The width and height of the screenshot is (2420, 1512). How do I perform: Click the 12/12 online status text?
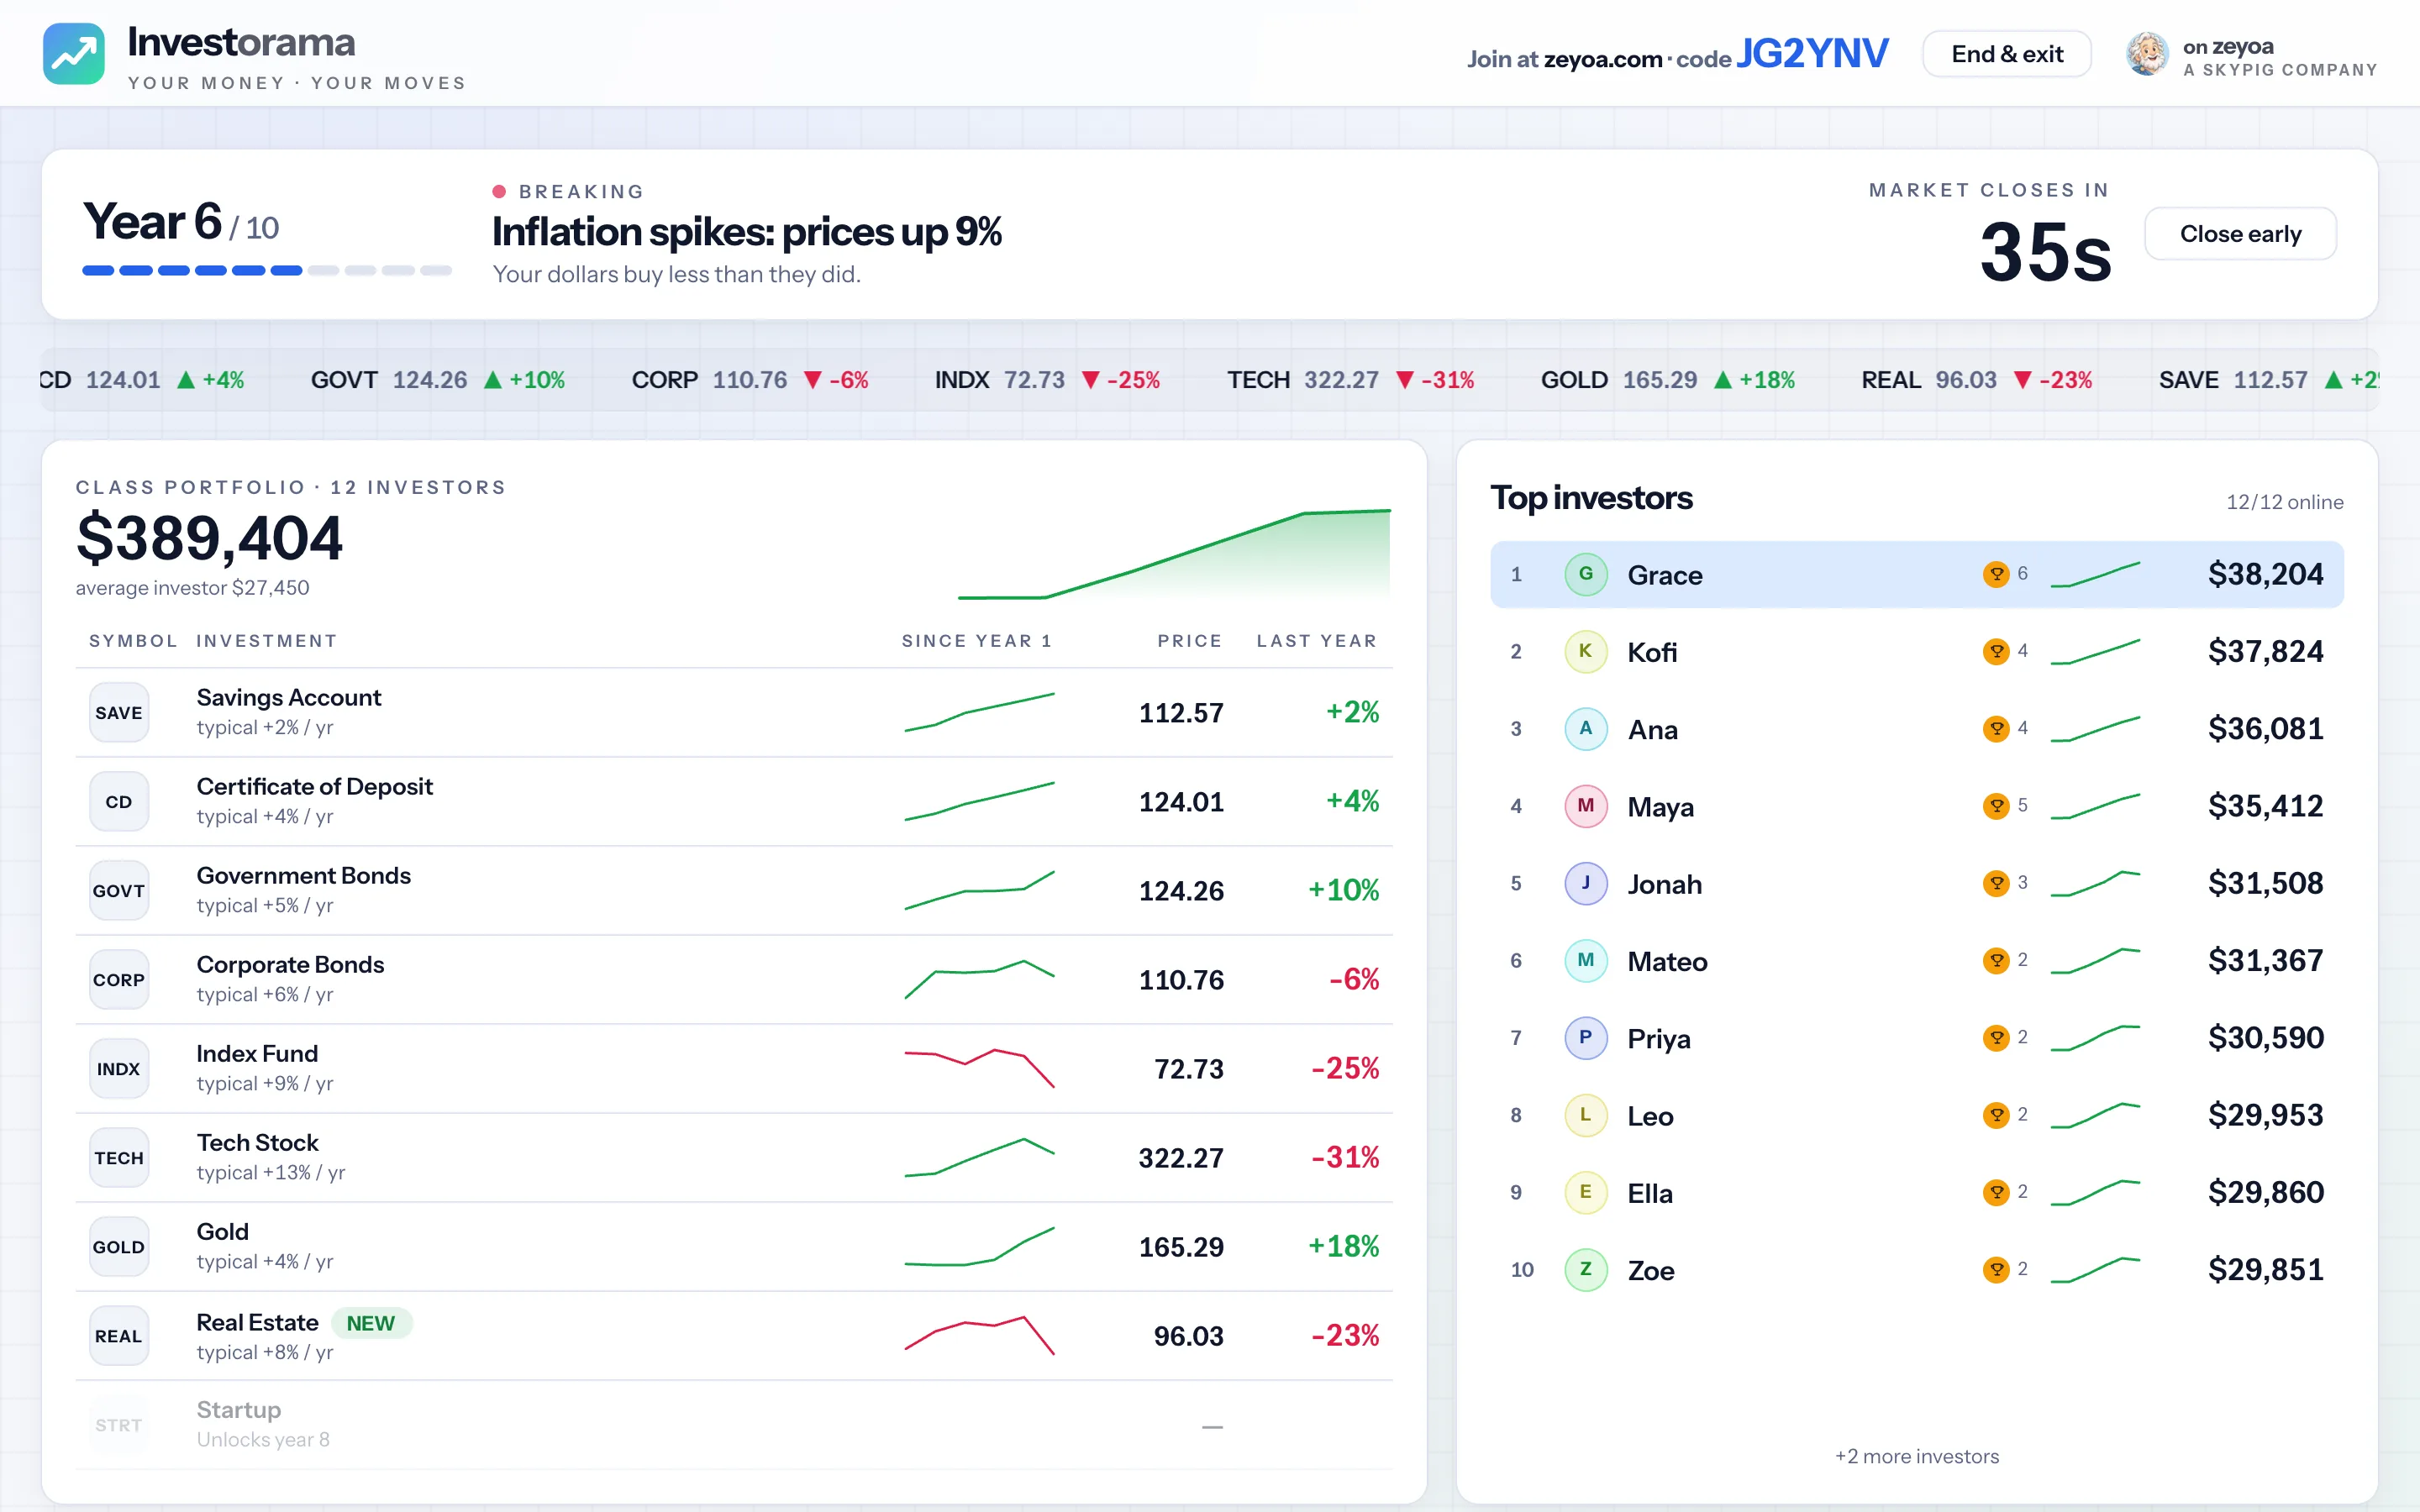point(2284,502)
